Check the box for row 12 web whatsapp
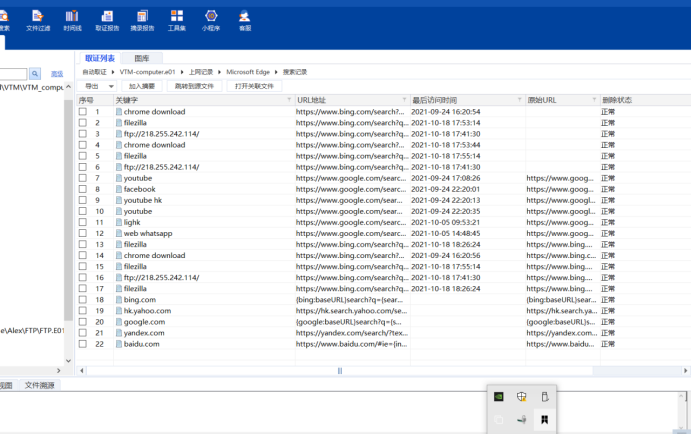Screen dimensions: 691x435 [x=82, y=233]
